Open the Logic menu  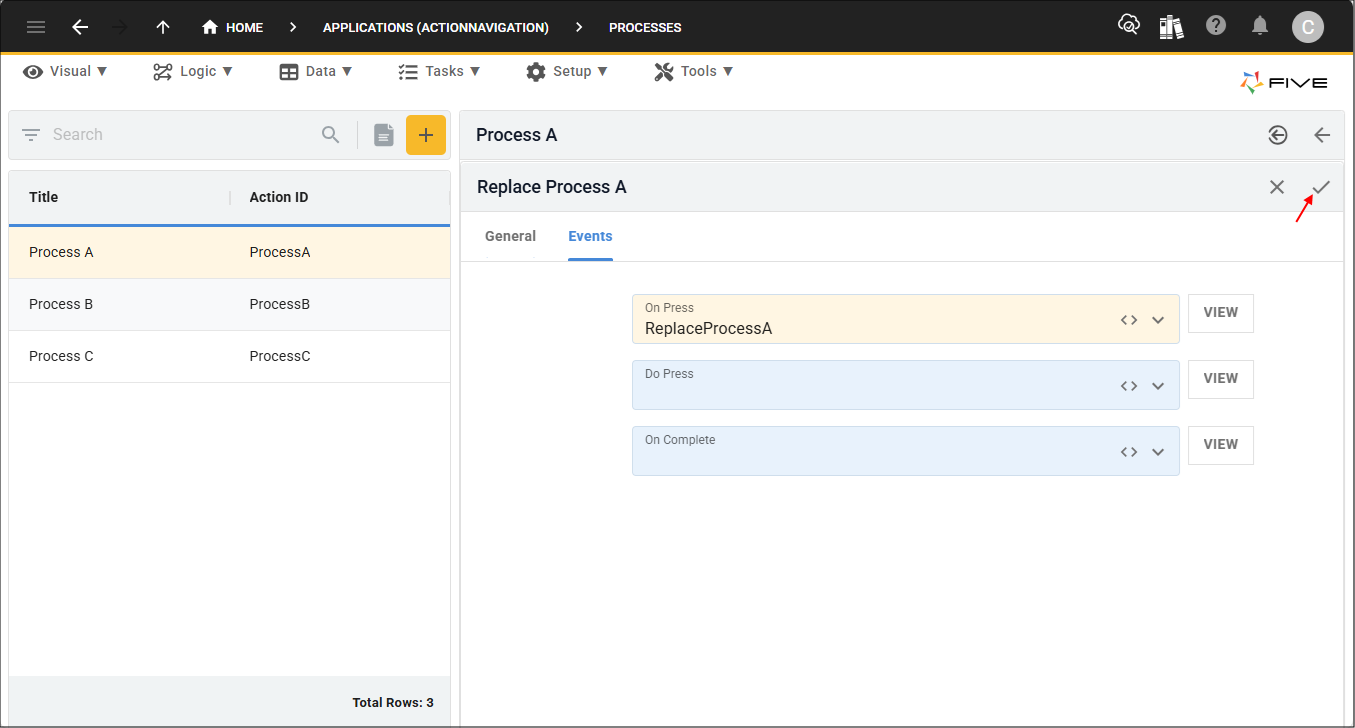pyautogui.click(x=192, y=71)
